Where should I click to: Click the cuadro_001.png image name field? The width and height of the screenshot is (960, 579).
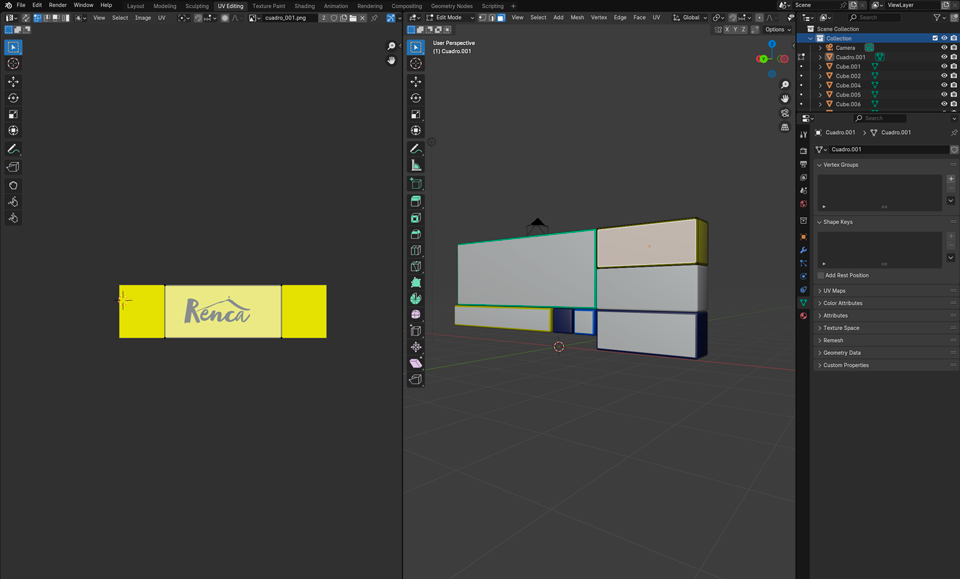click(x=290, y=18)
